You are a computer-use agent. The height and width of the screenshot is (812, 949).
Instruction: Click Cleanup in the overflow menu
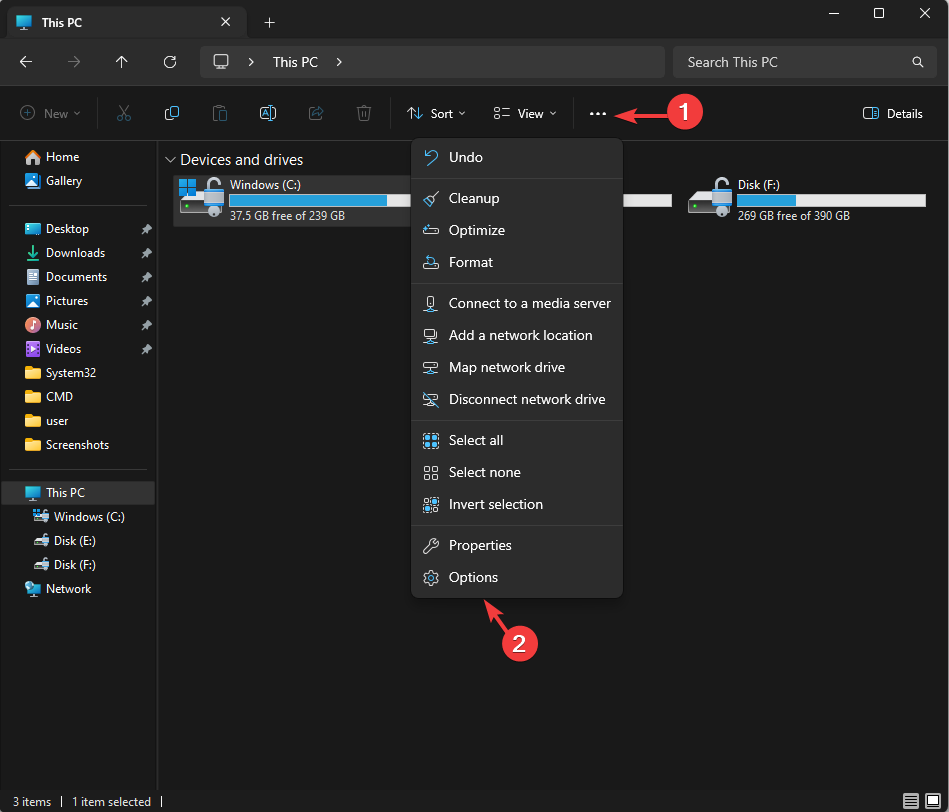[x=473, y=198]
